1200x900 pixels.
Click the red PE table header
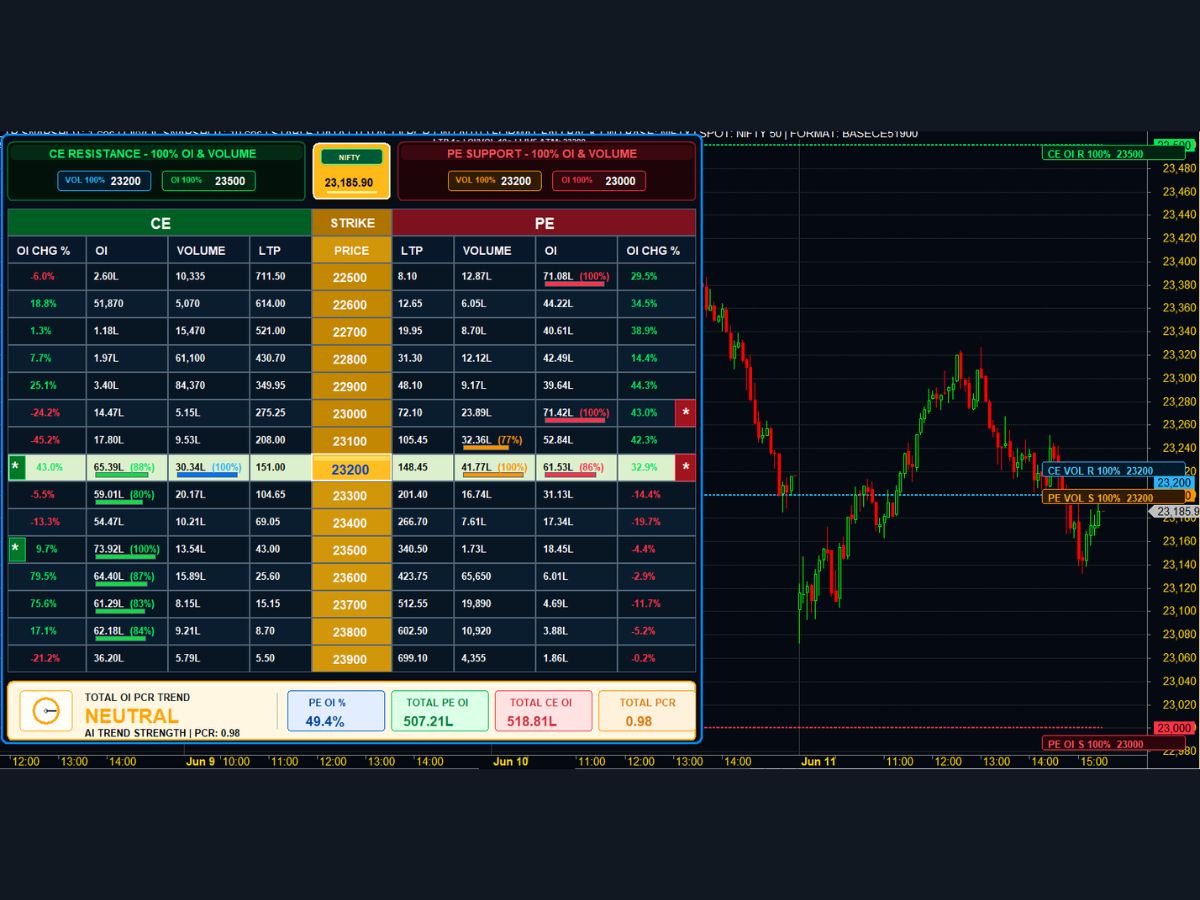(544, 223)
